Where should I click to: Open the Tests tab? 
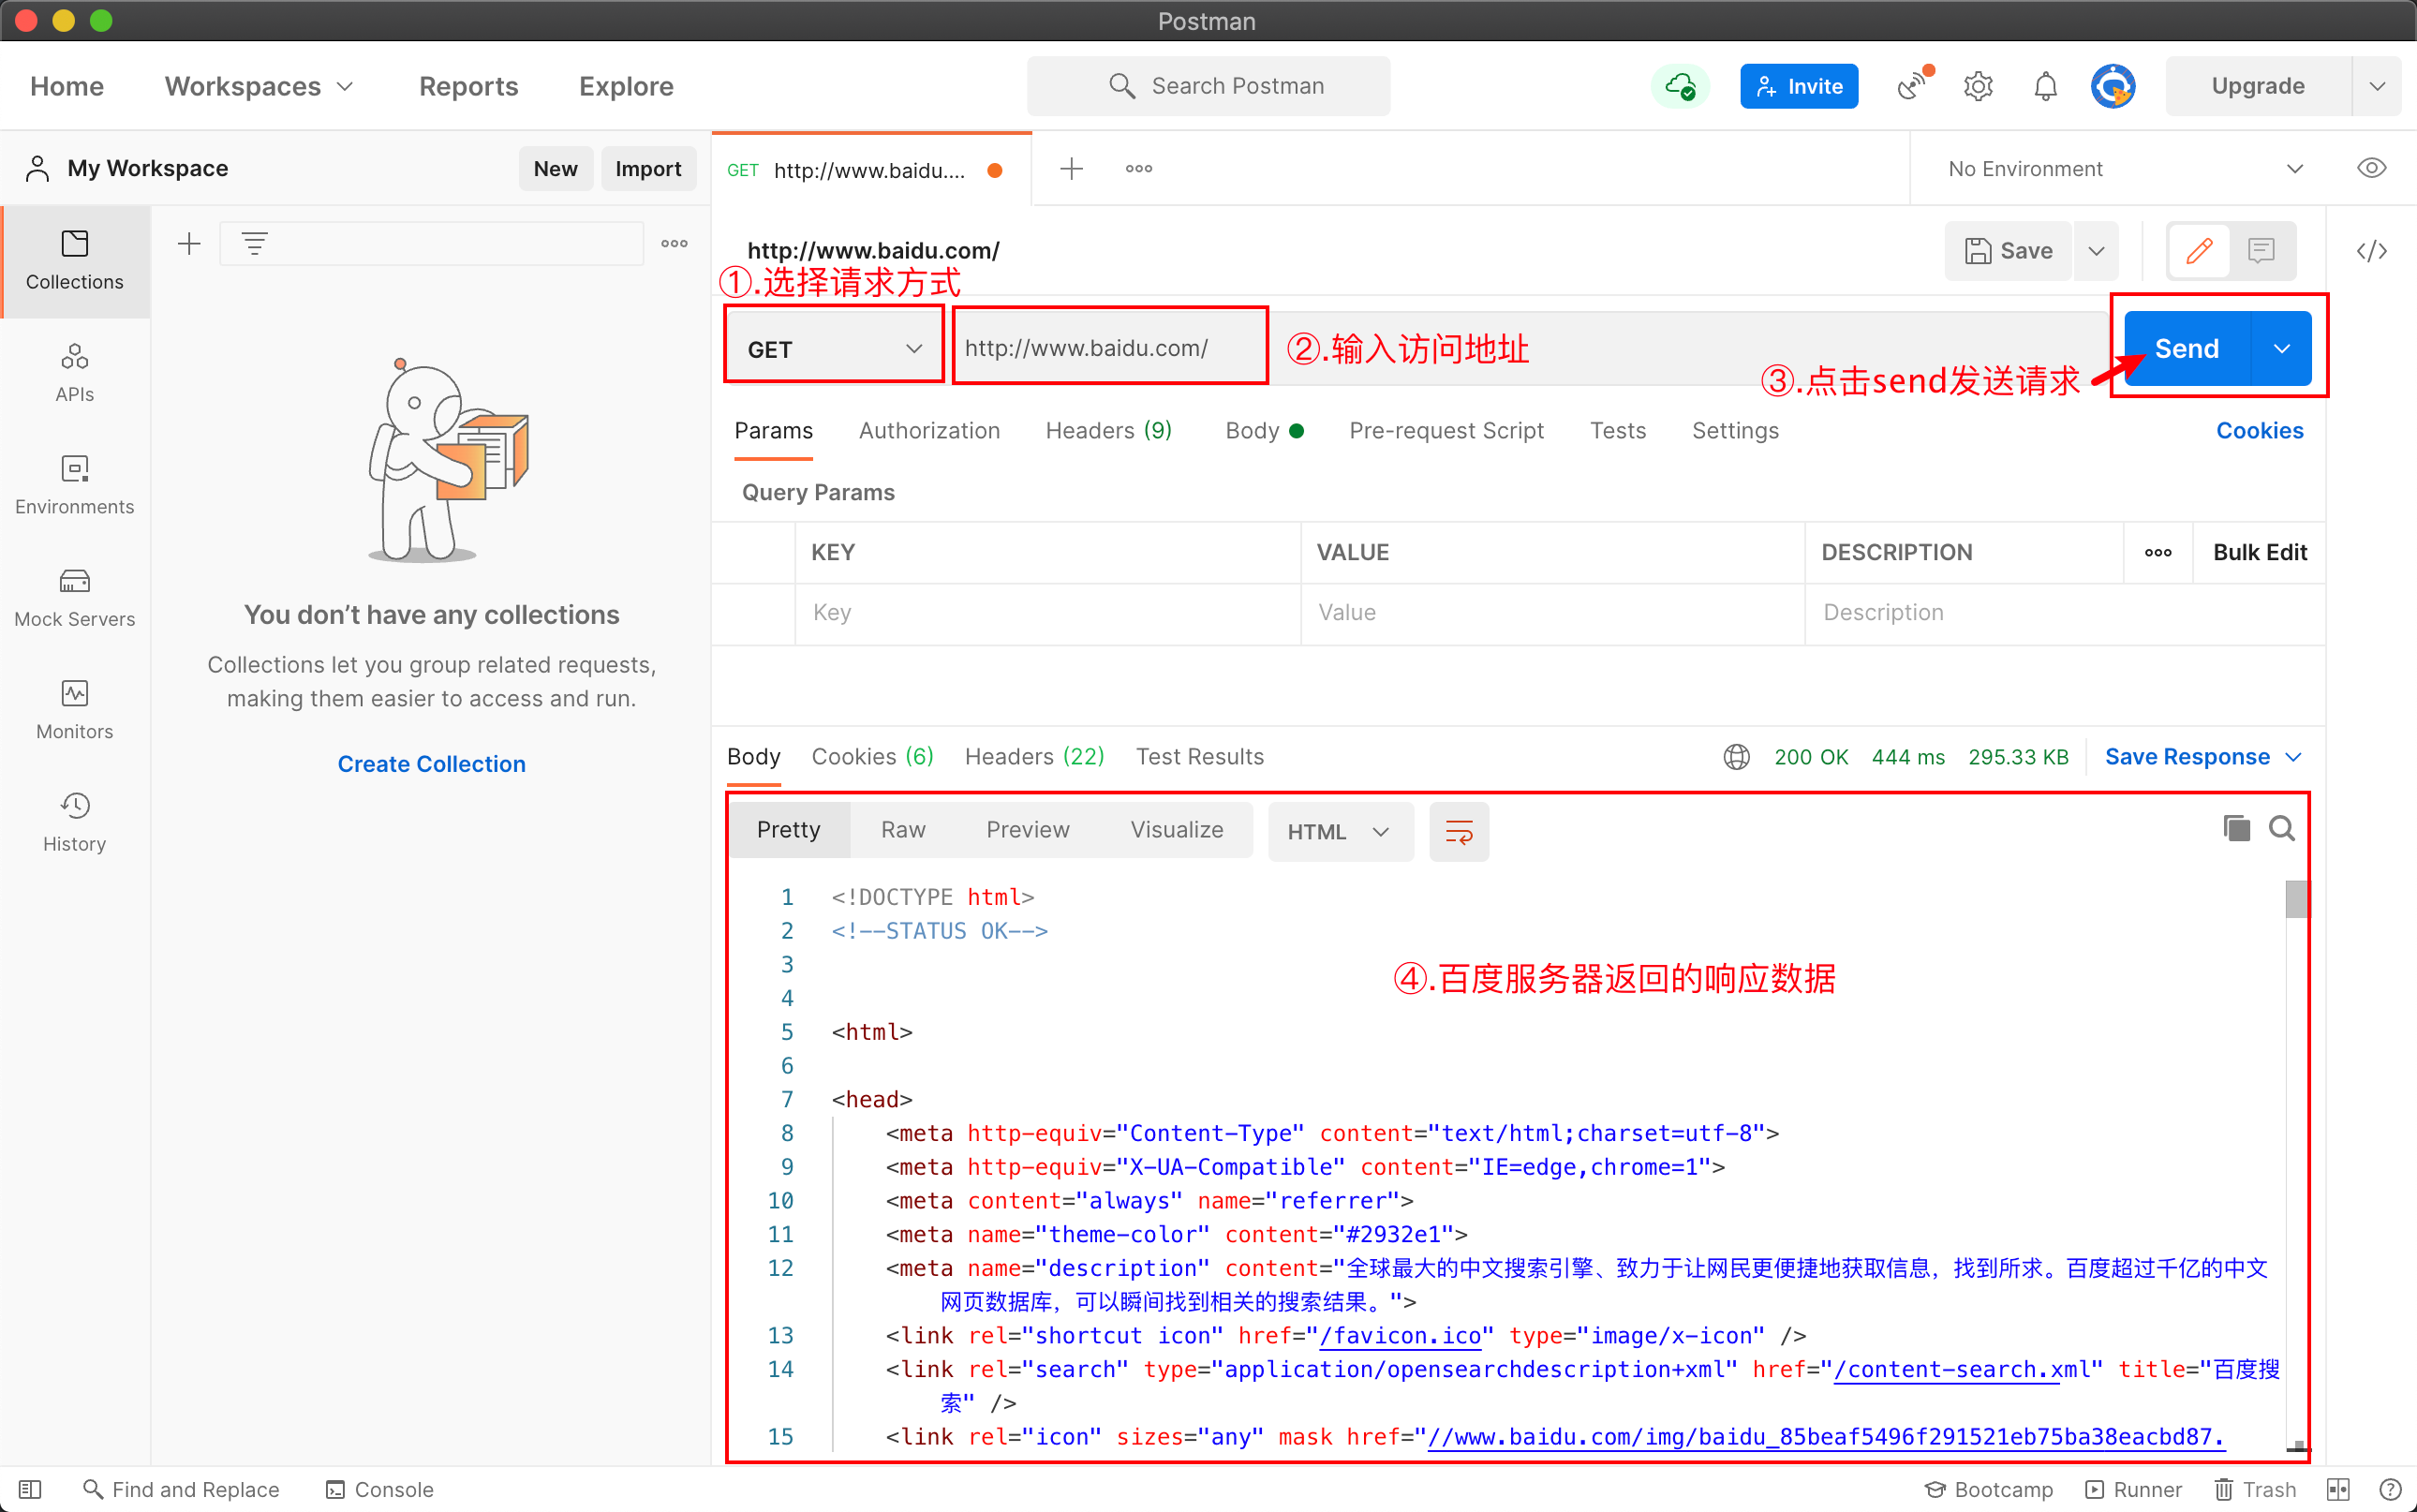tap(1618, 431)
